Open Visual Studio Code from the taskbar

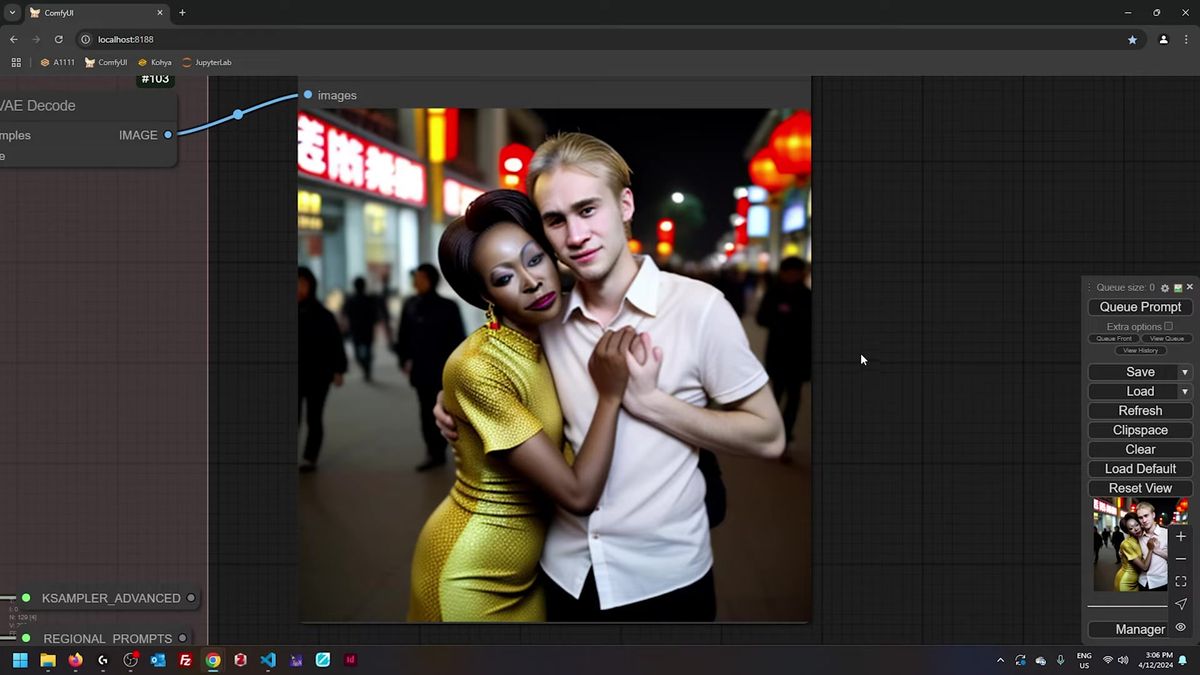click(268, 660)
